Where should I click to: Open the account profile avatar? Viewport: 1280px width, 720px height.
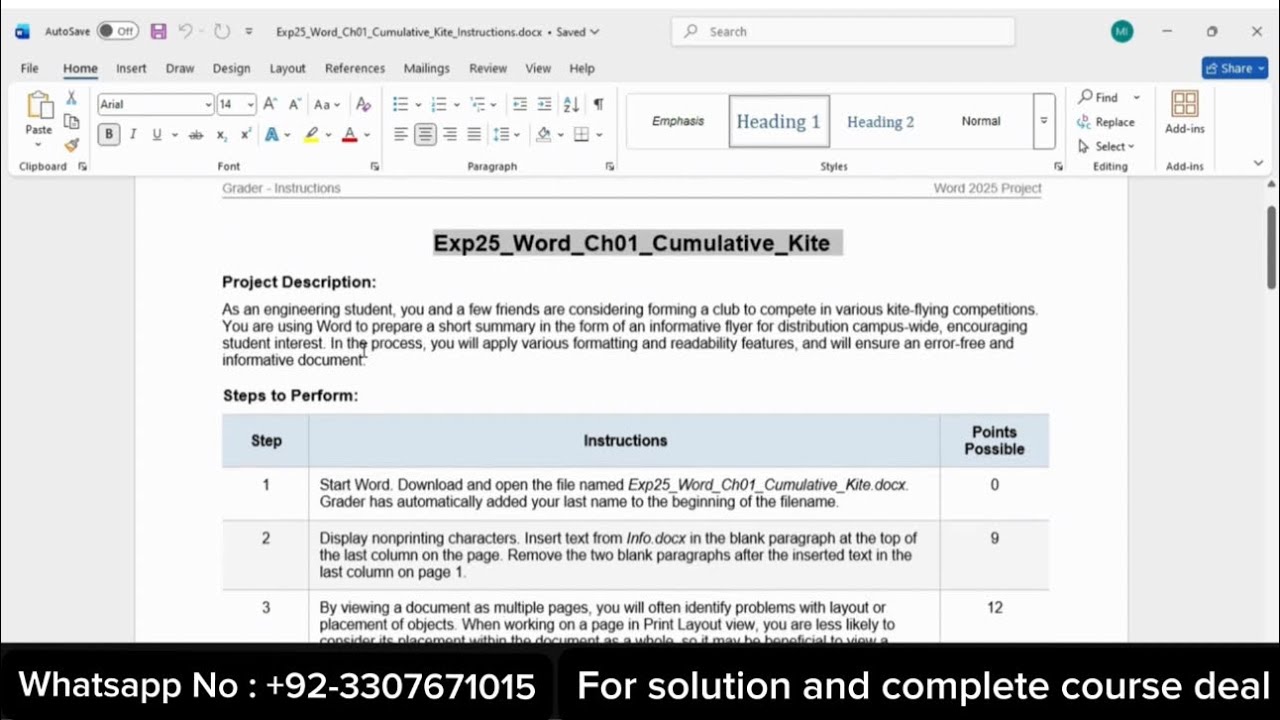click(x=1122, y=31)
